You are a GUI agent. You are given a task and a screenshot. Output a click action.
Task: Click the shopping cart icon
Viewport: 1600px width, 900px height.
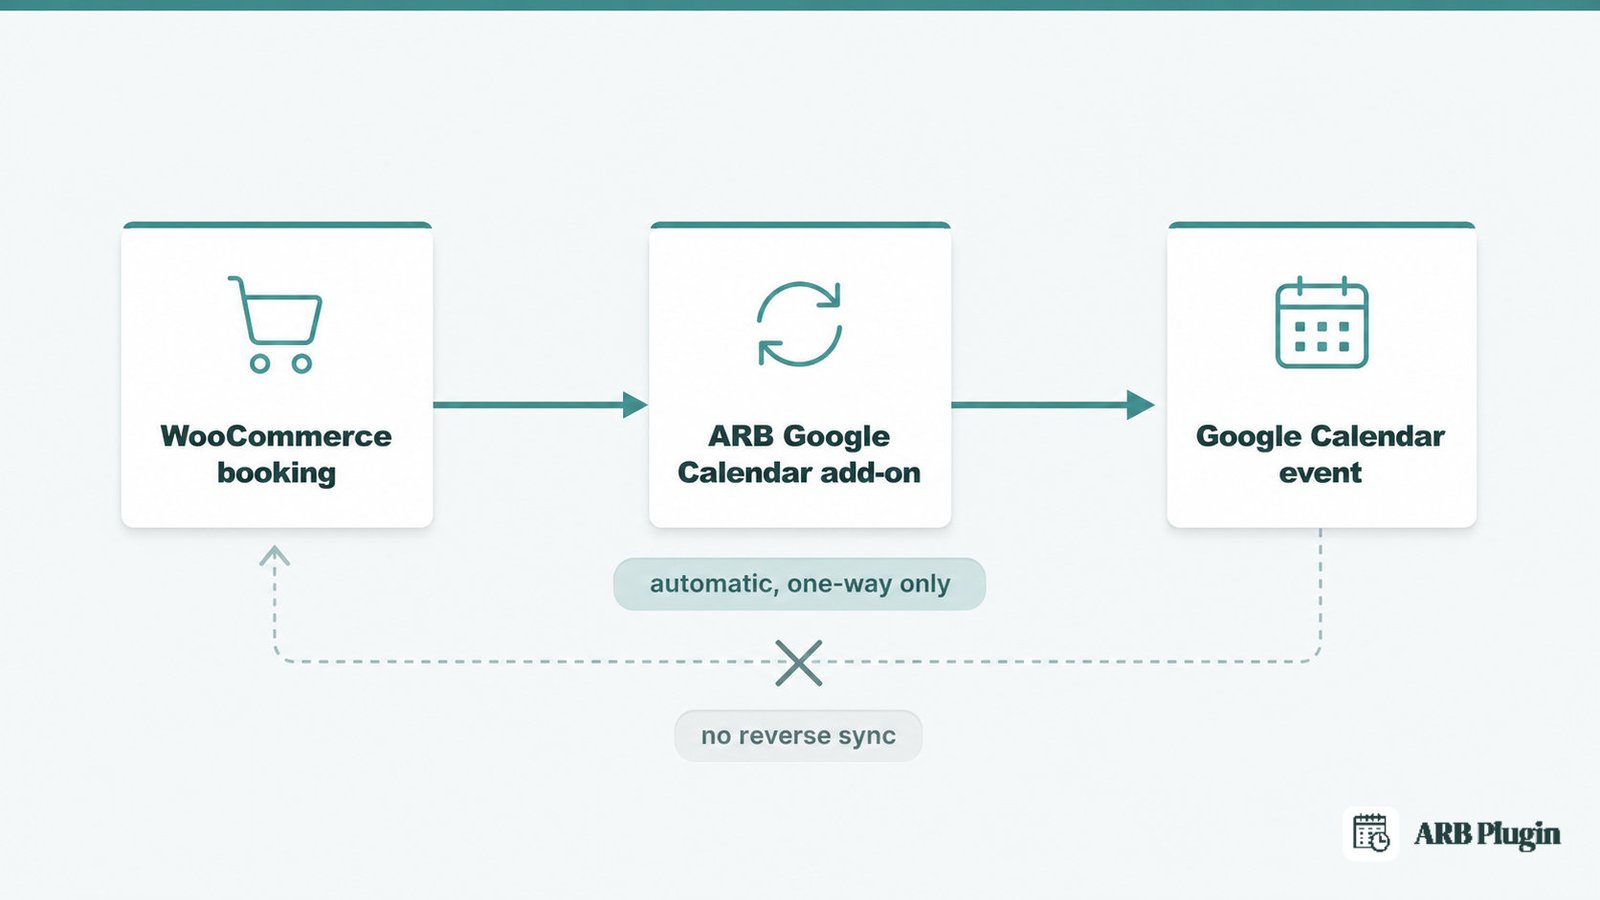pyautogui.click(x=275, y=325)
